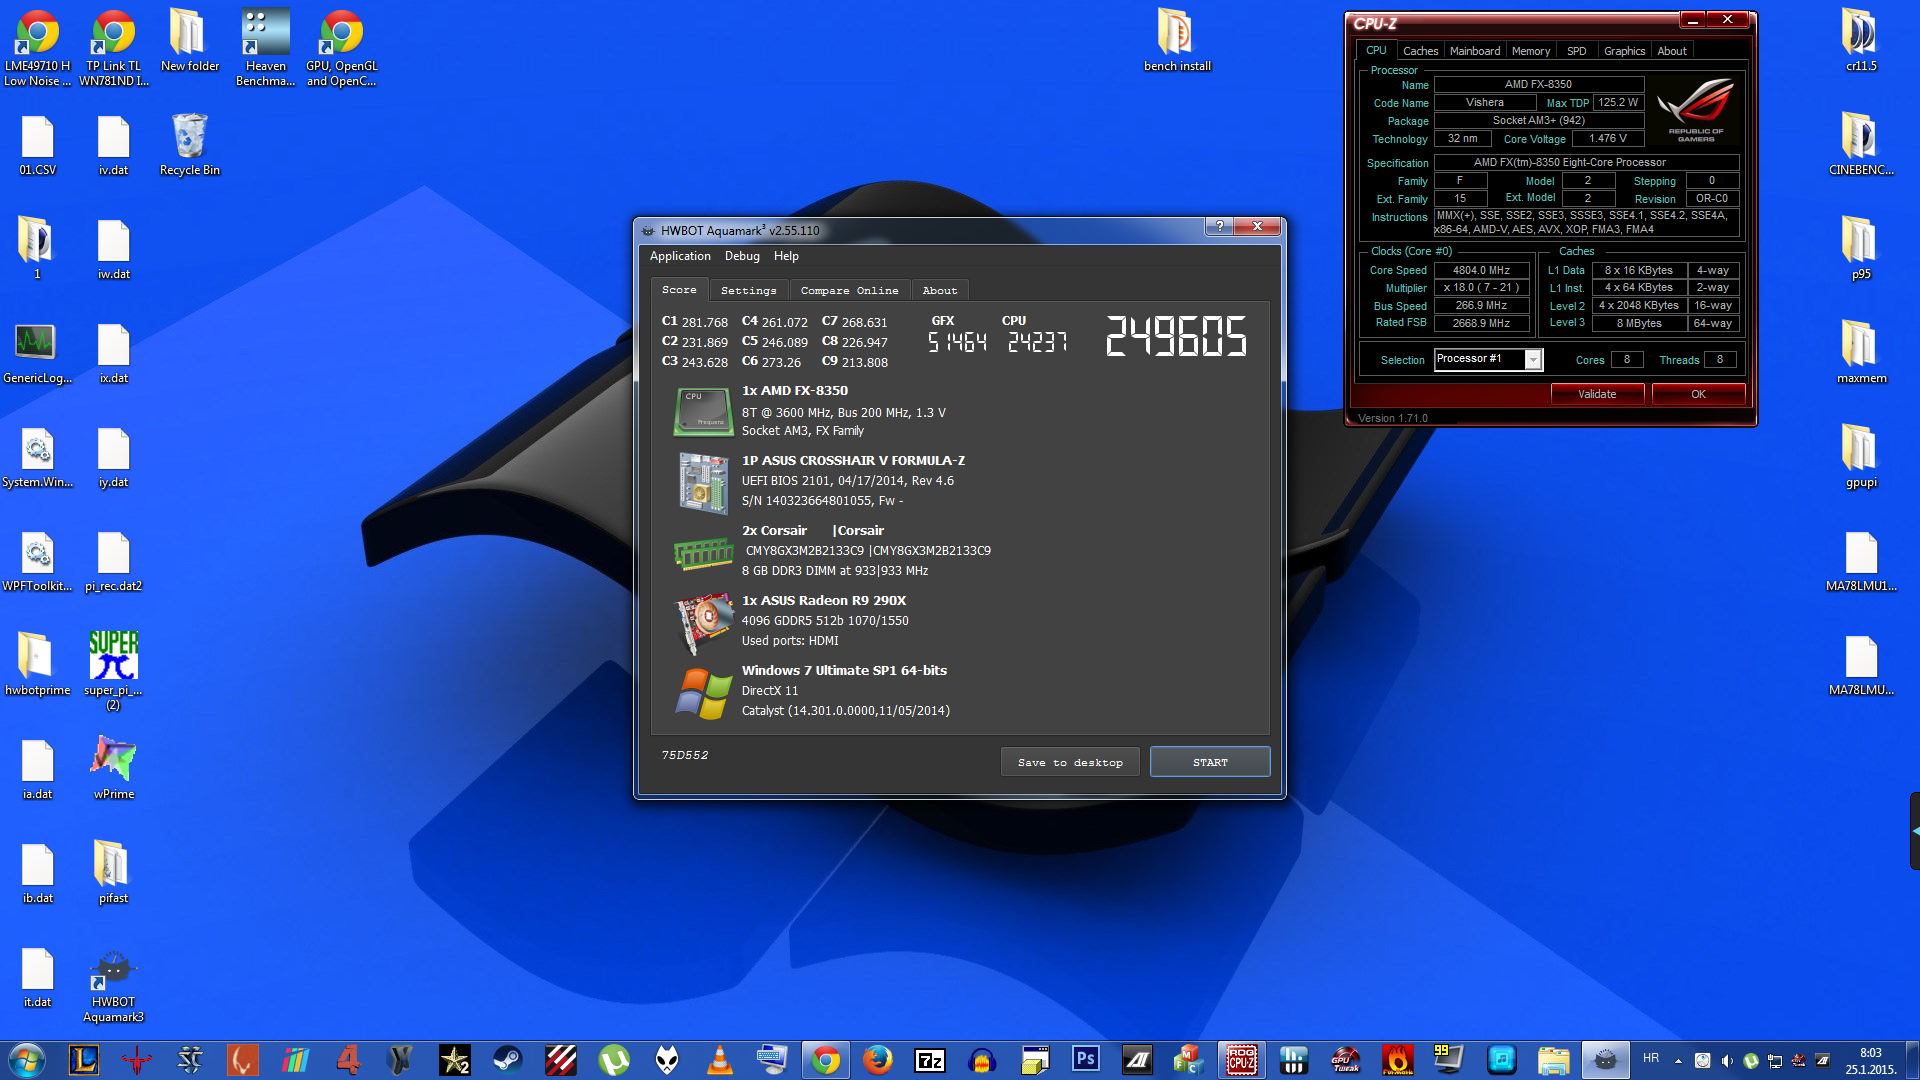This screenshot has width=1920, height=1080.
Task: Select the New folder desktop icon
Action: click(x=190, y=41)
